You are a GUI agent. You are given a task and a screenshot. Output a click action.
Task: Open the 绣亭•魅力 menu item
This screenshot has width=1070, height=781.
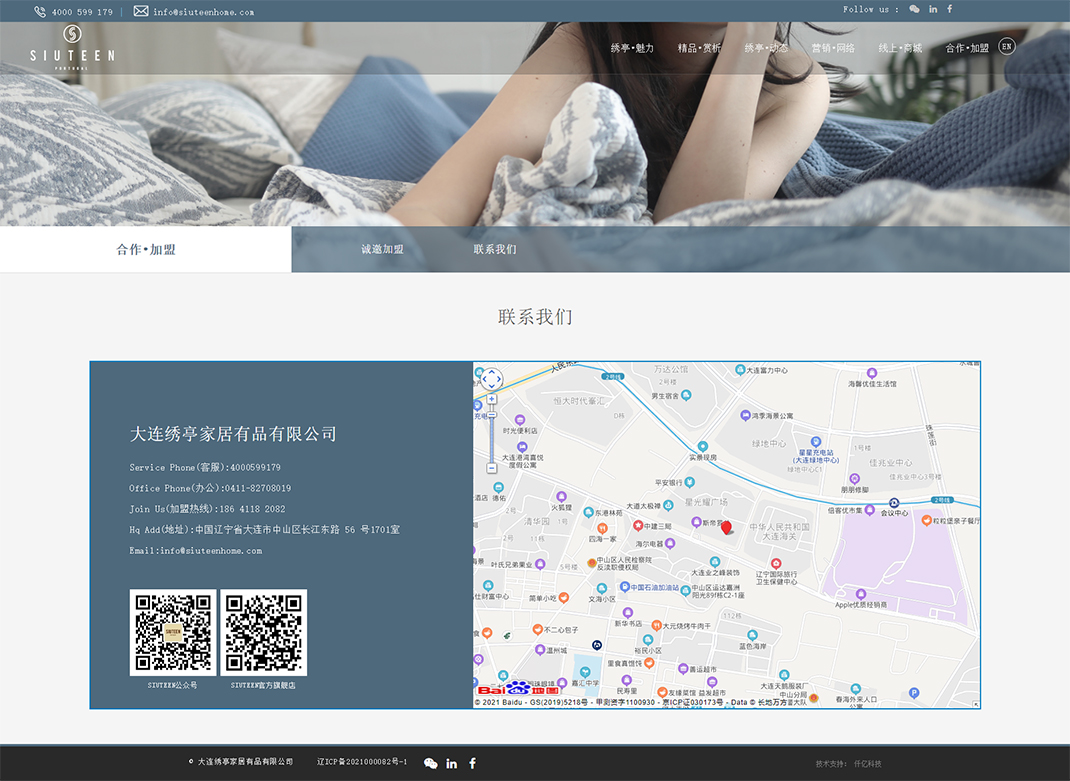pos(632,48)
